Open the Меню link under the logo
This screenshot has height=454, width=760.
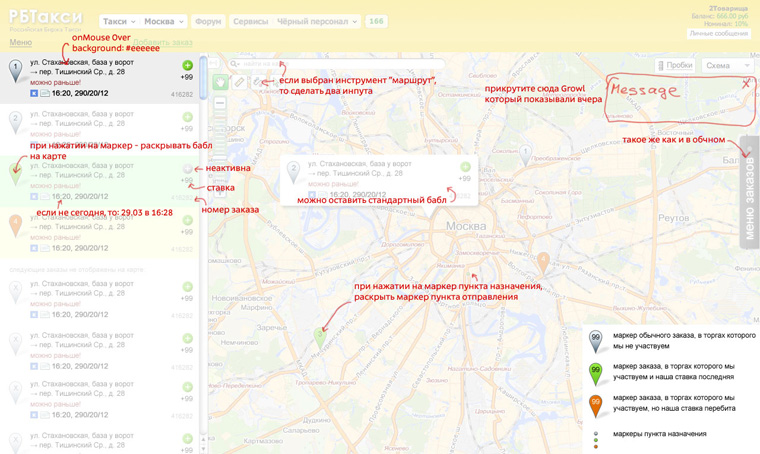click(x=20, y=42)
